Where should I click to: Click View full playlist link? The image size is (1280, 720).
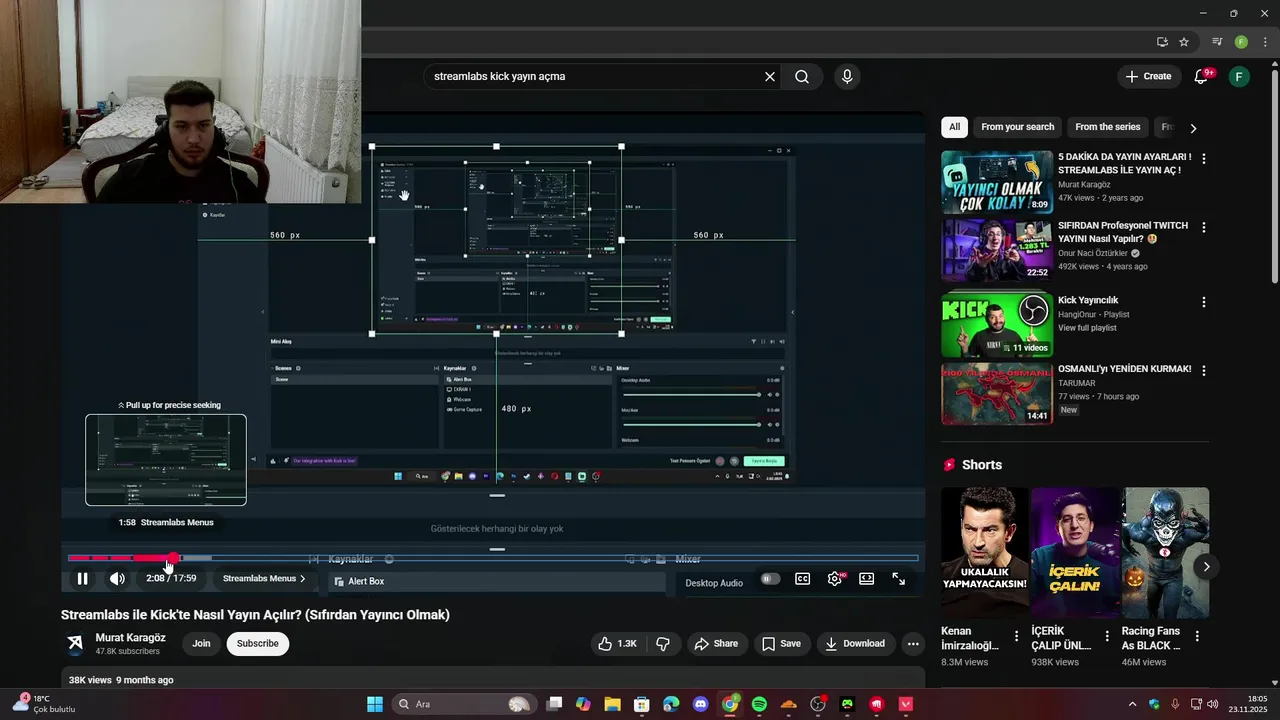[x=1087, y=328]
